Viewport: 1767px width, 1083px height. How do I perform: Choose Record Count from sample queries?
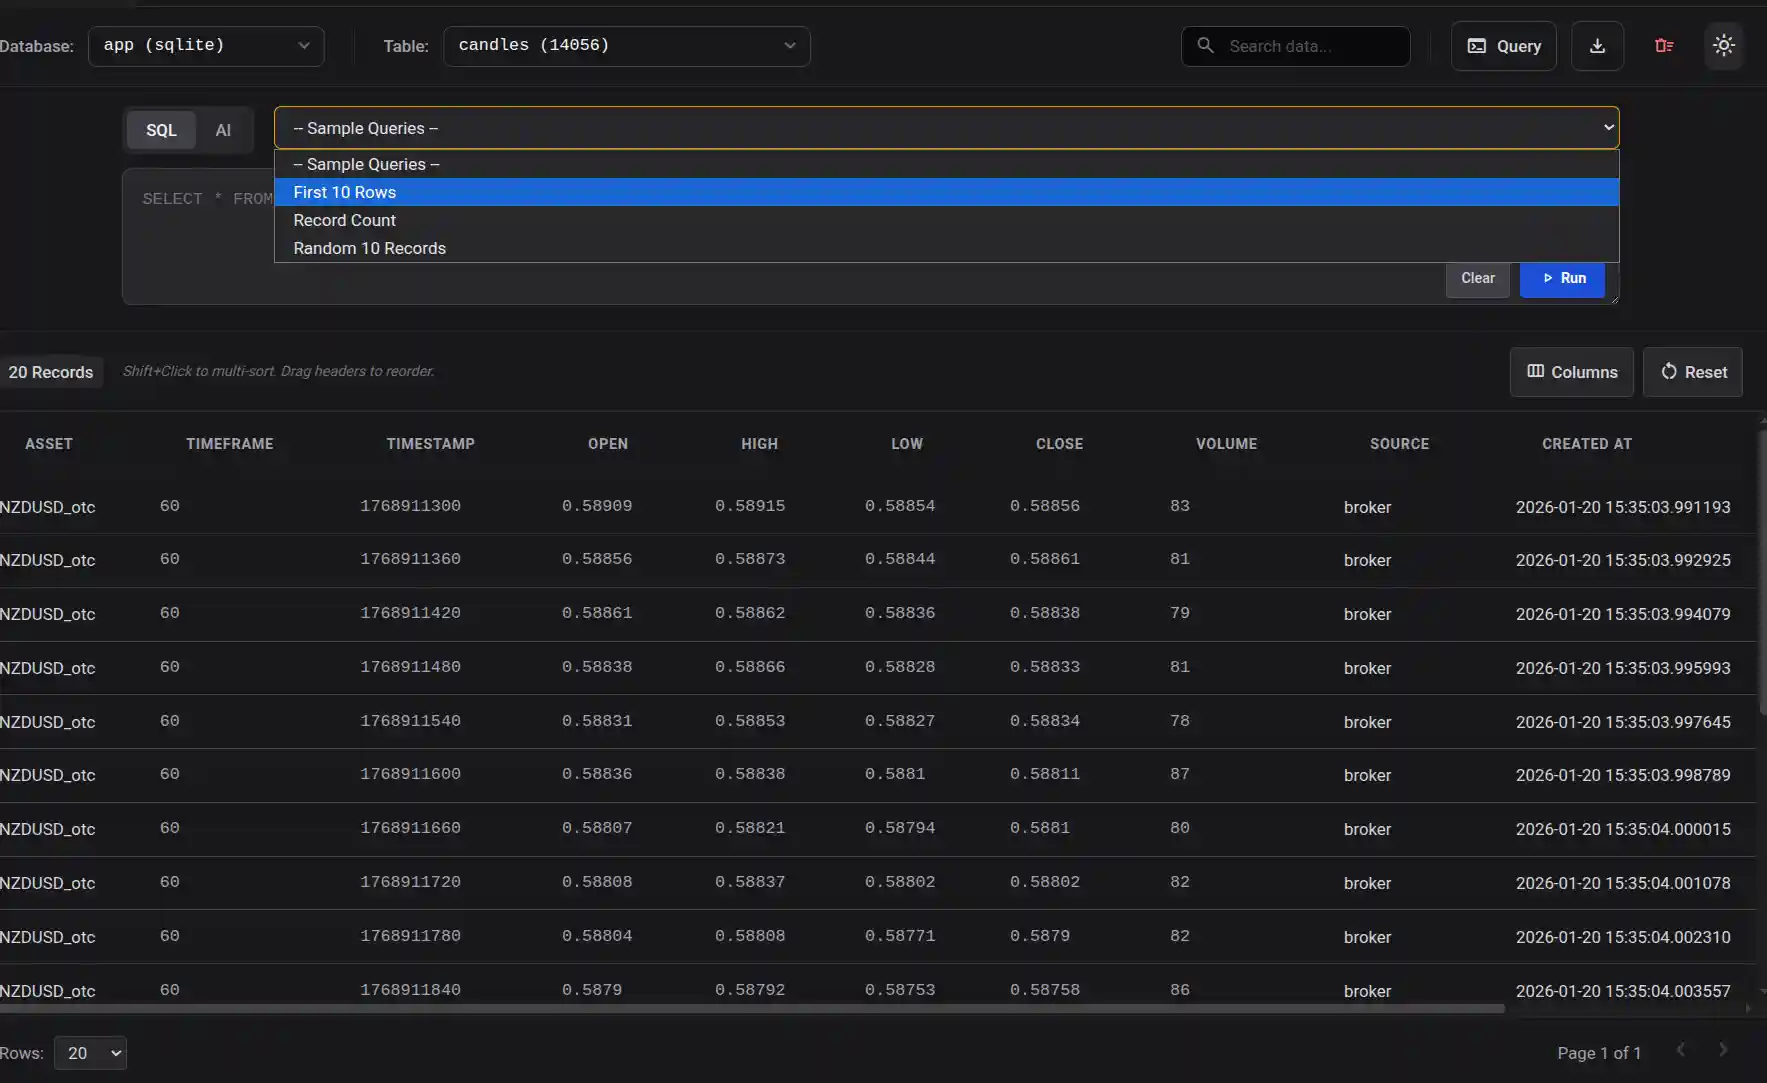click(344, 220)
